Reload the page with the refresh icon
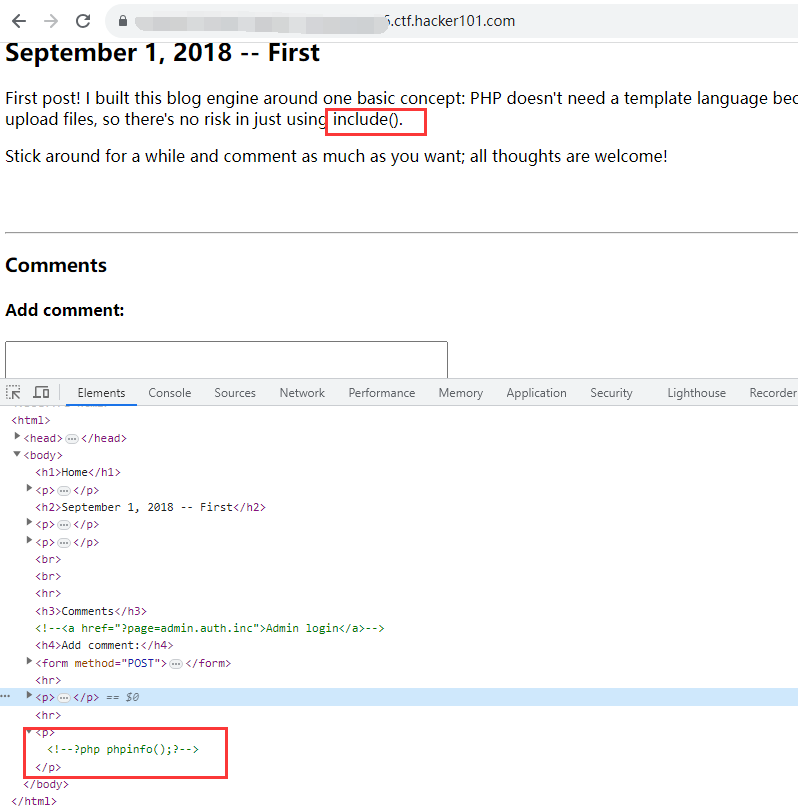The width and height of the screenshot is (798, 809). pyautogui.click(x=83, y=21)
